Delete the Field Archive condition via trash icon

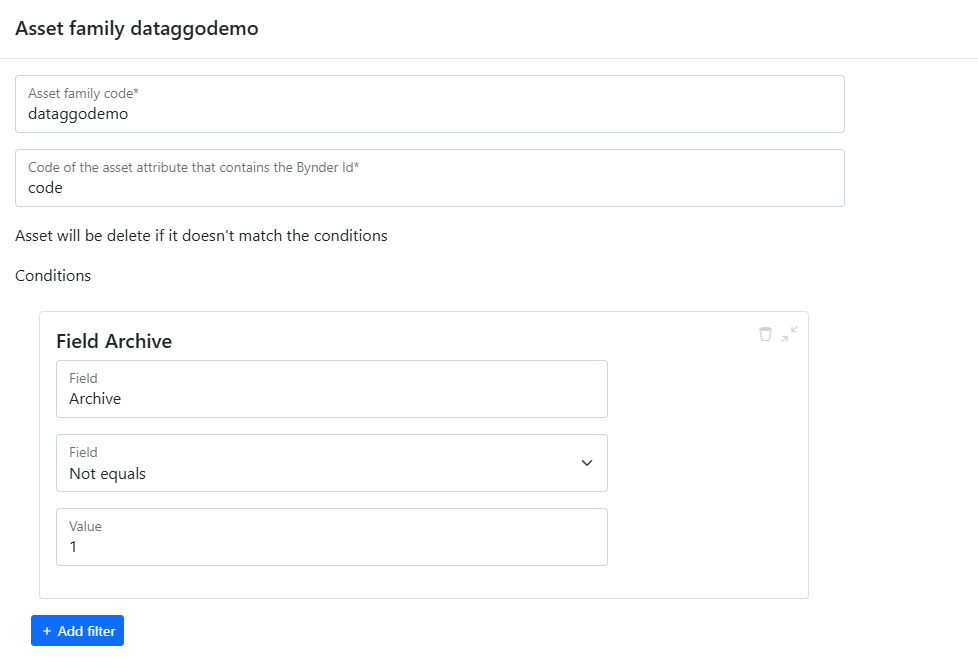point(766,334)
